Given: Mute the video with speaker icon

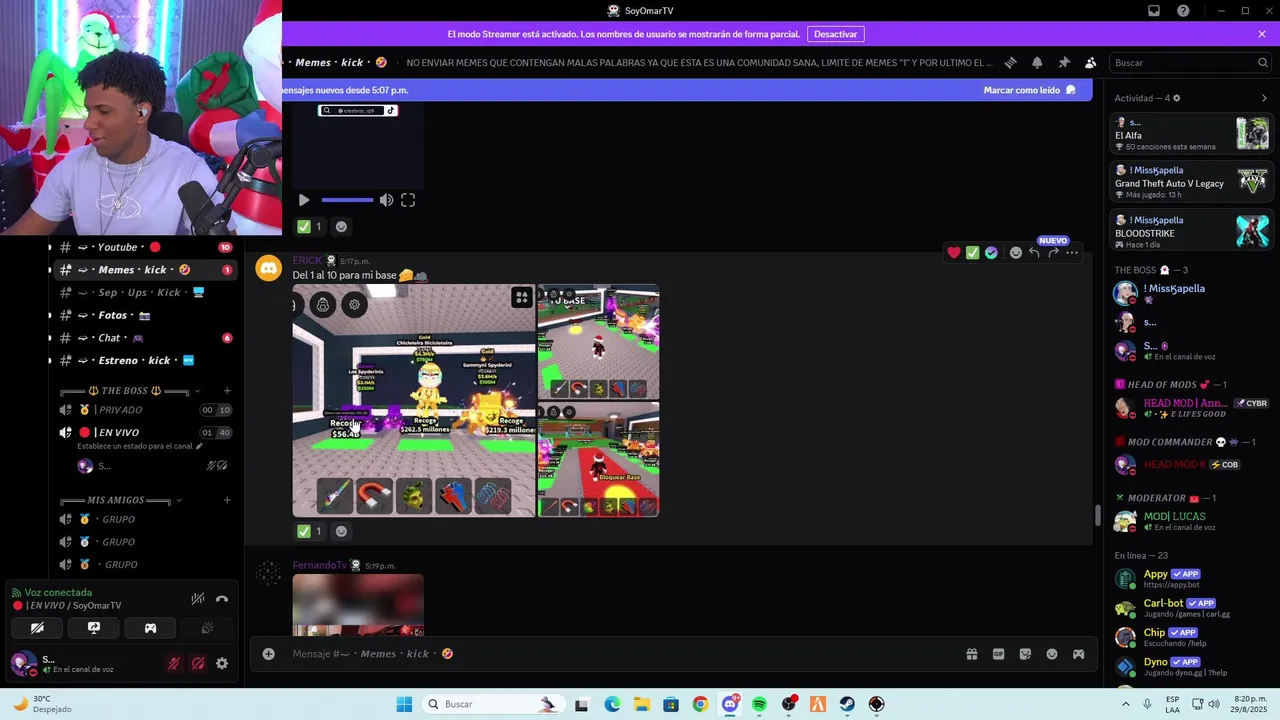Looking at the screenshot, I should (386, 200).
